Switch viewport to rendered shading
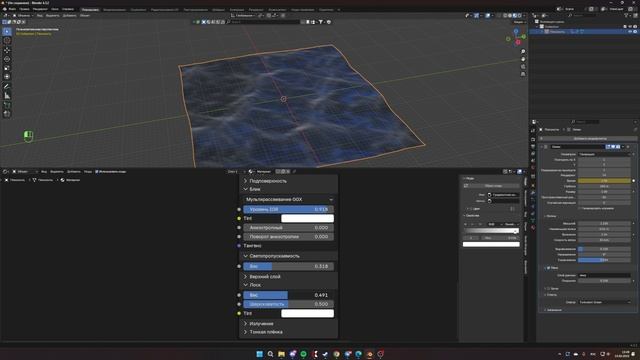The width and height of the screenshot is (640, 360). tap(520, 16)
